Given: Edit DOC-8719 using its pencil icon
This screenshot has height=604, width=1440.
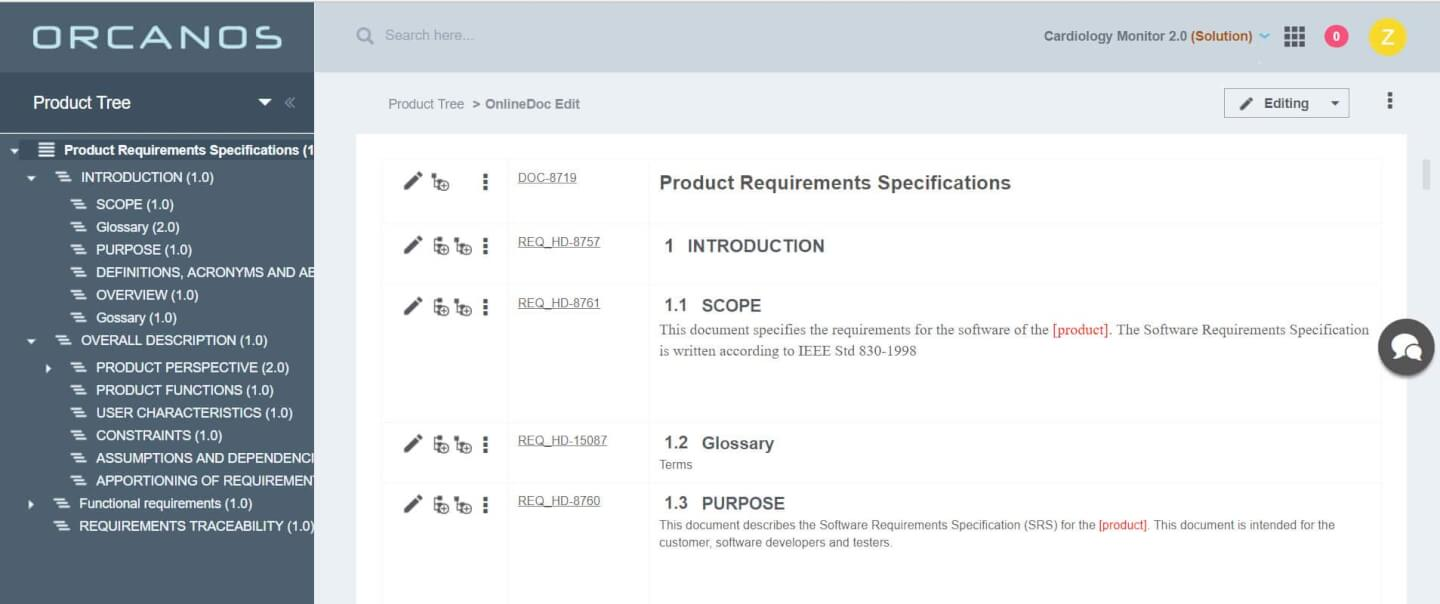Looking at the screenshot, I should 412,181.
